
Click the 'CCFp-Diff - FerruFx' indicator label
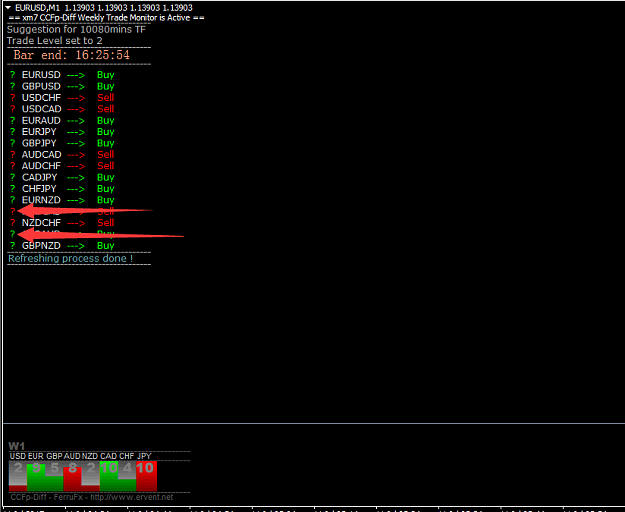tap(46, 497)
